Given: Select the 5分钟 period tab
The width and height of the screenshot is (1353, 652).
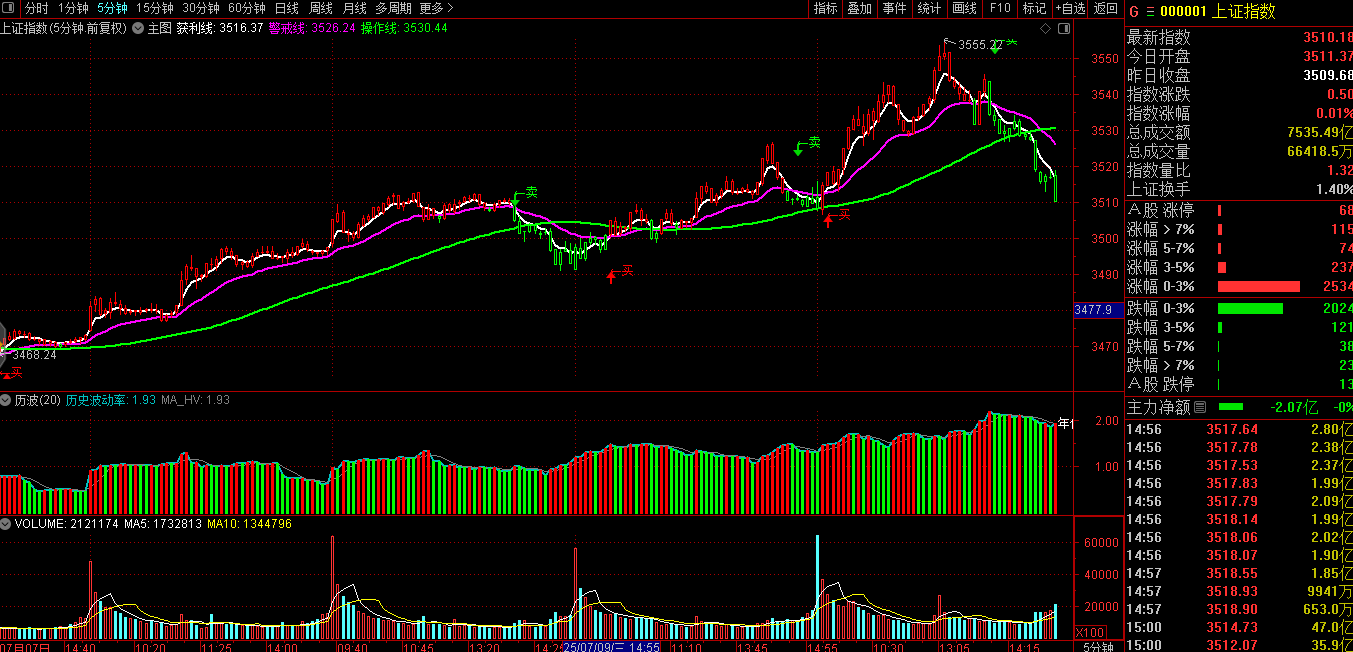Looking at the screenshot, I should (x=112, y=8).
